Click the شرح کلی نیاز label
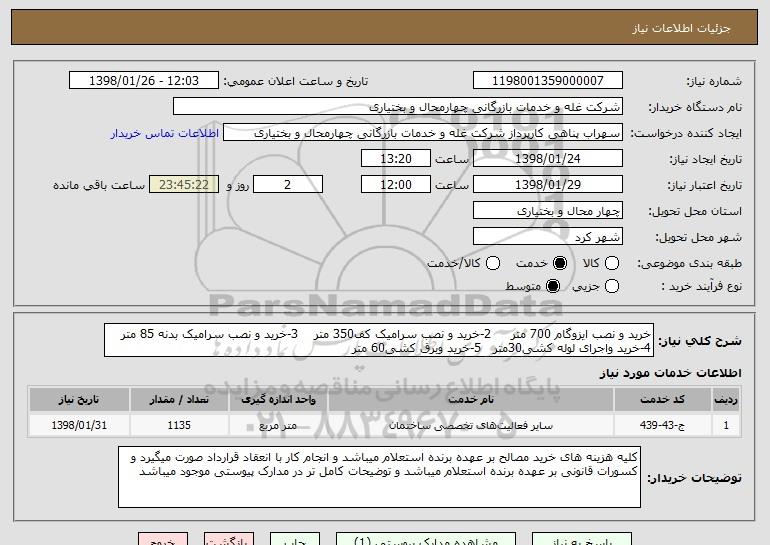 pos(700,341)
